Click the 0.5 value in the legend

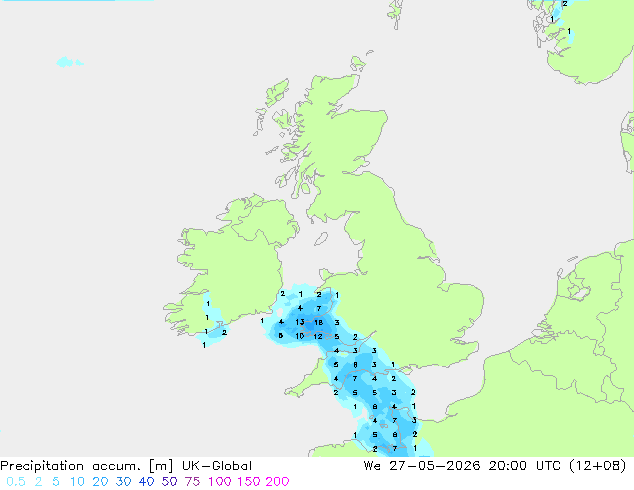click(16, 482)
